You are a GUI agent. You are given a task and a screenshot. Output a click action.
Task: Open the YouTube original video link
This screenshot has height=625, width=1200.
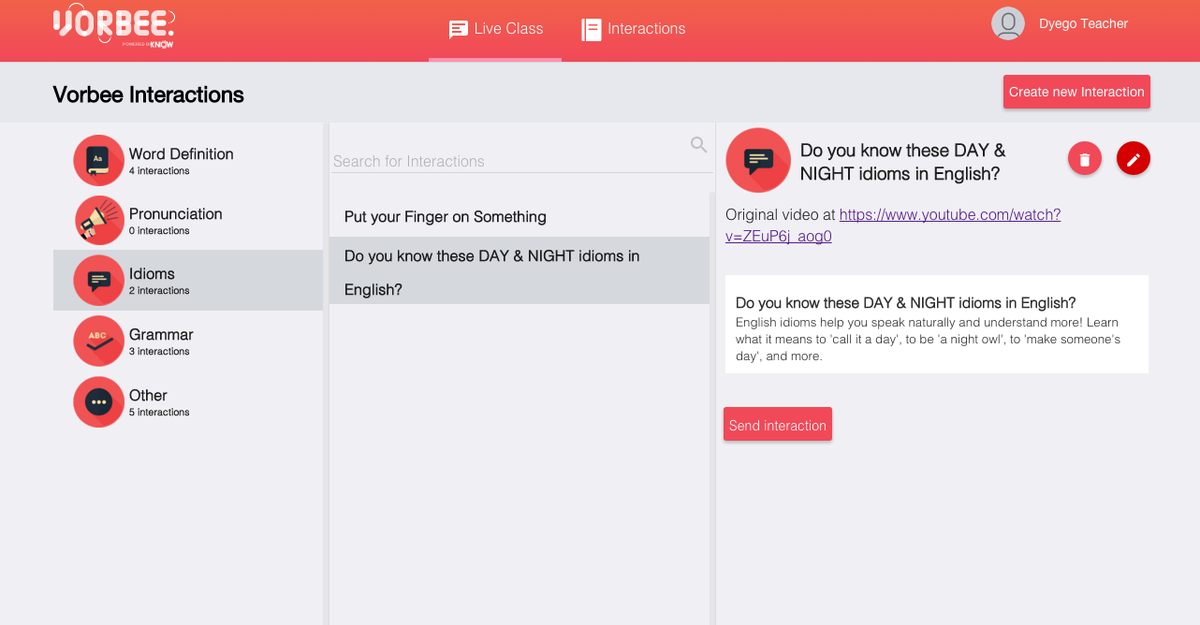(x=893, y=225)
